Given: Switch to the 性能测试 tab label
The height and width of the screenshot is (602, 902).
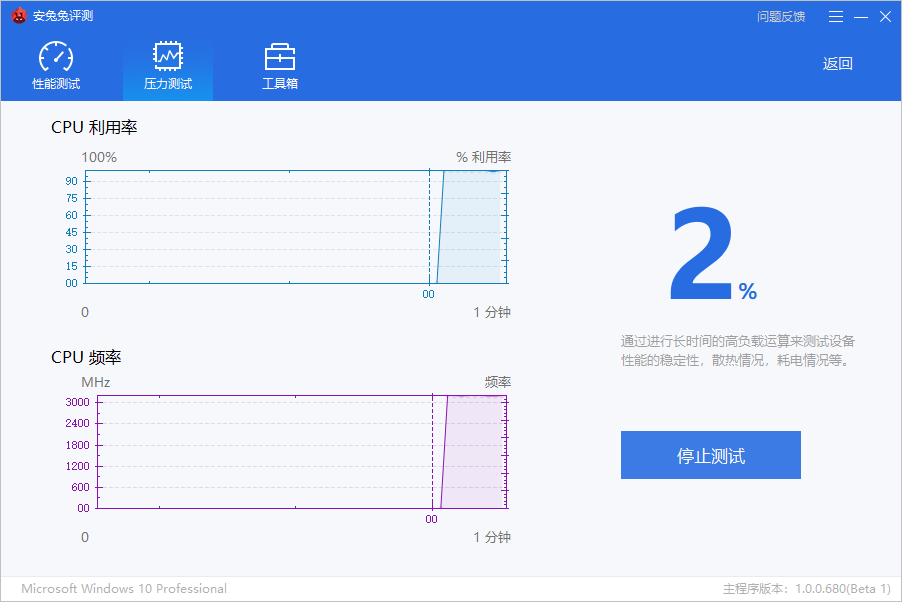Looking at the screenshot, I should 56,84.
